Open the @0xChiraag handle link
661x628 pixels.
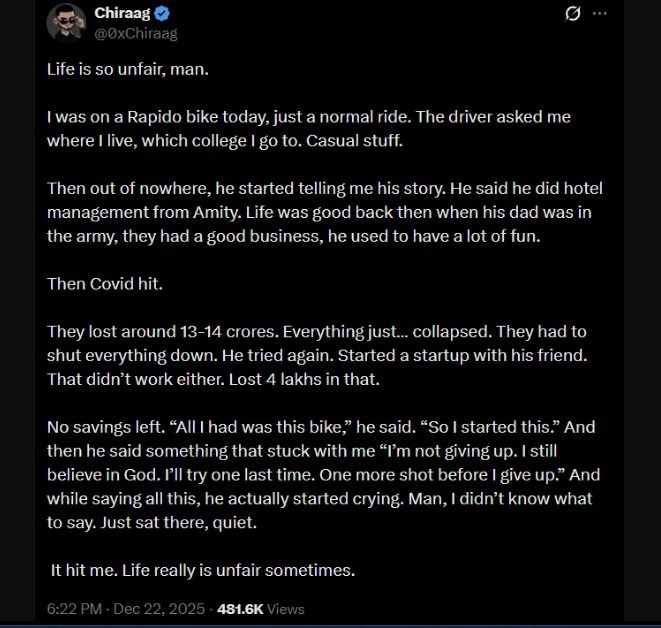point(136,33)
